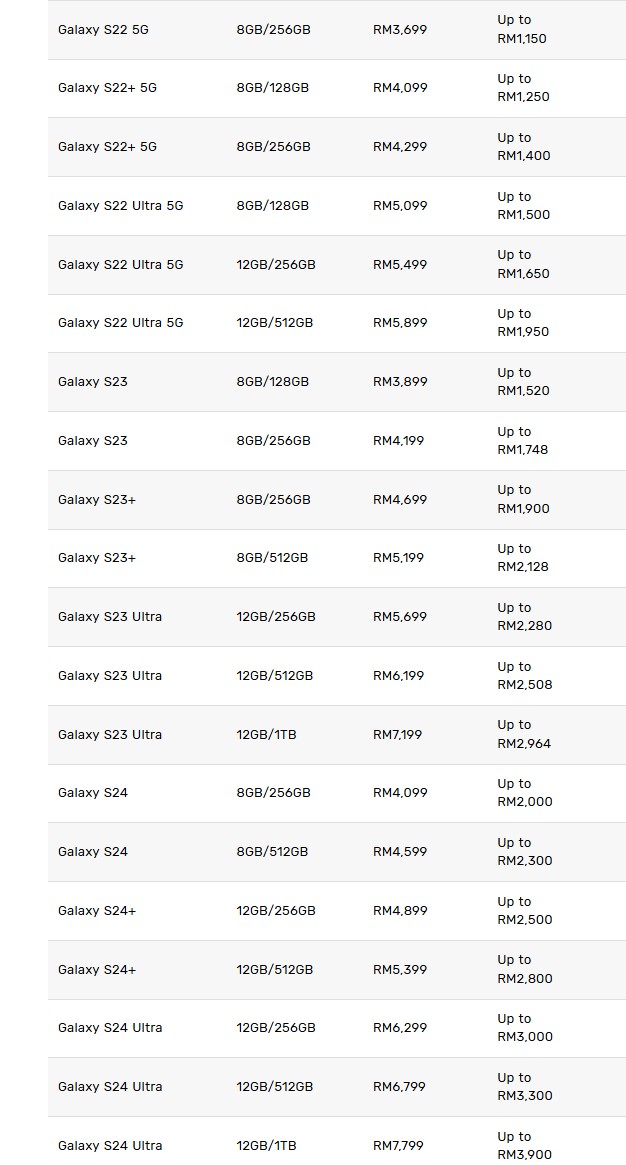Select the RM7,799 Galaxy S24 Ultra price
The height and width of the screenshot is (1165, 626).
click(x=400, y=1145)
